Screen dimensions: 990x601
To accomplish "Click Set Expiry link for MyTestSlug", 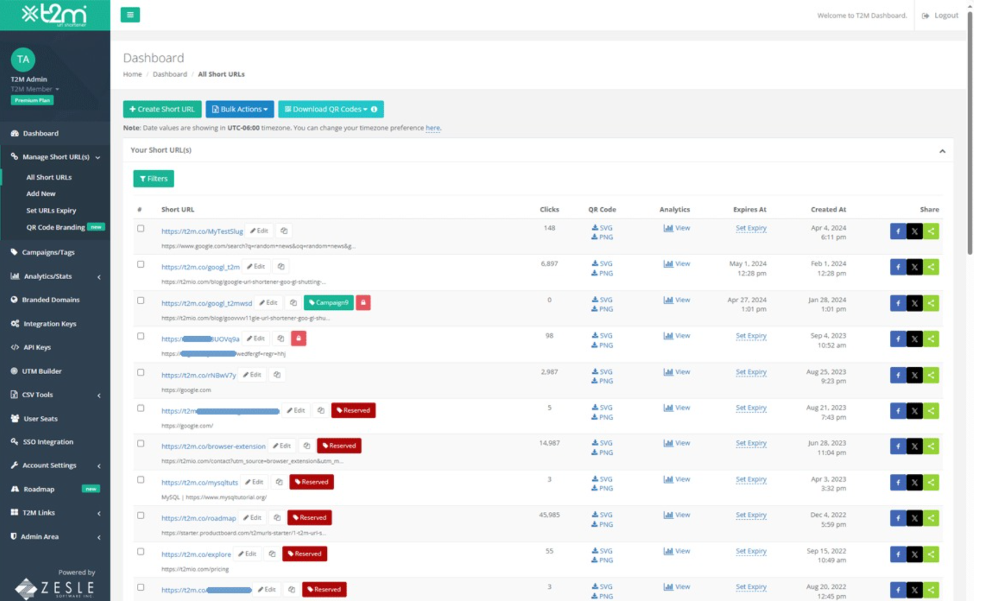I will (x=751, y=228).
